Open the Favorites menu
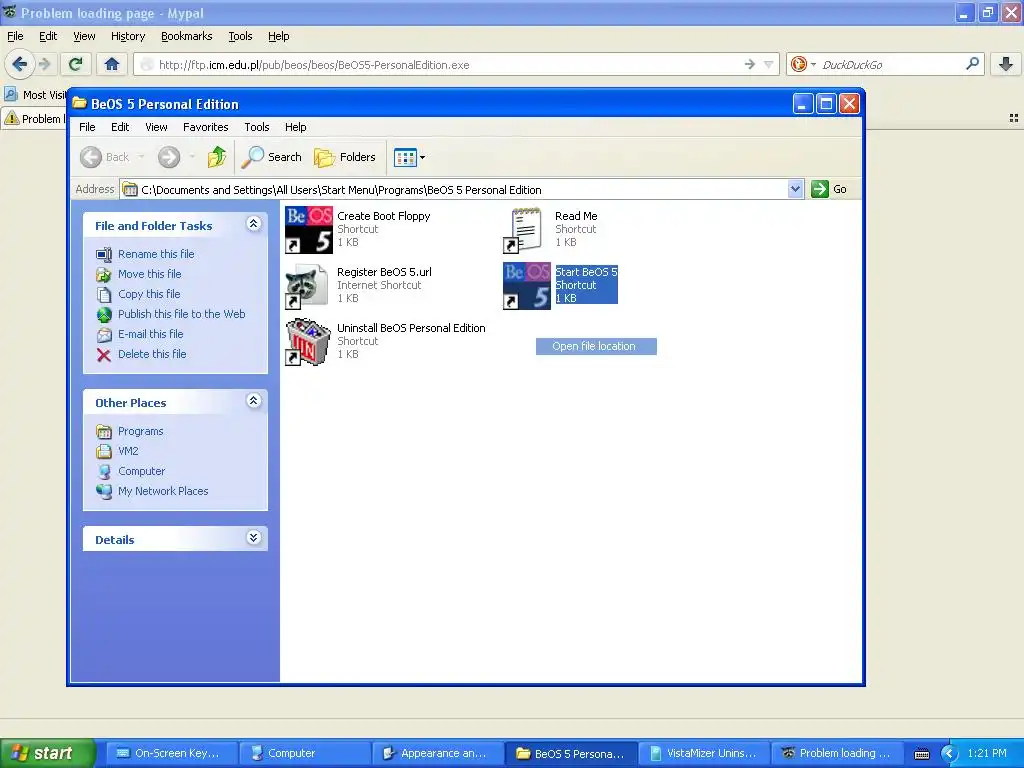 [206, 127]
